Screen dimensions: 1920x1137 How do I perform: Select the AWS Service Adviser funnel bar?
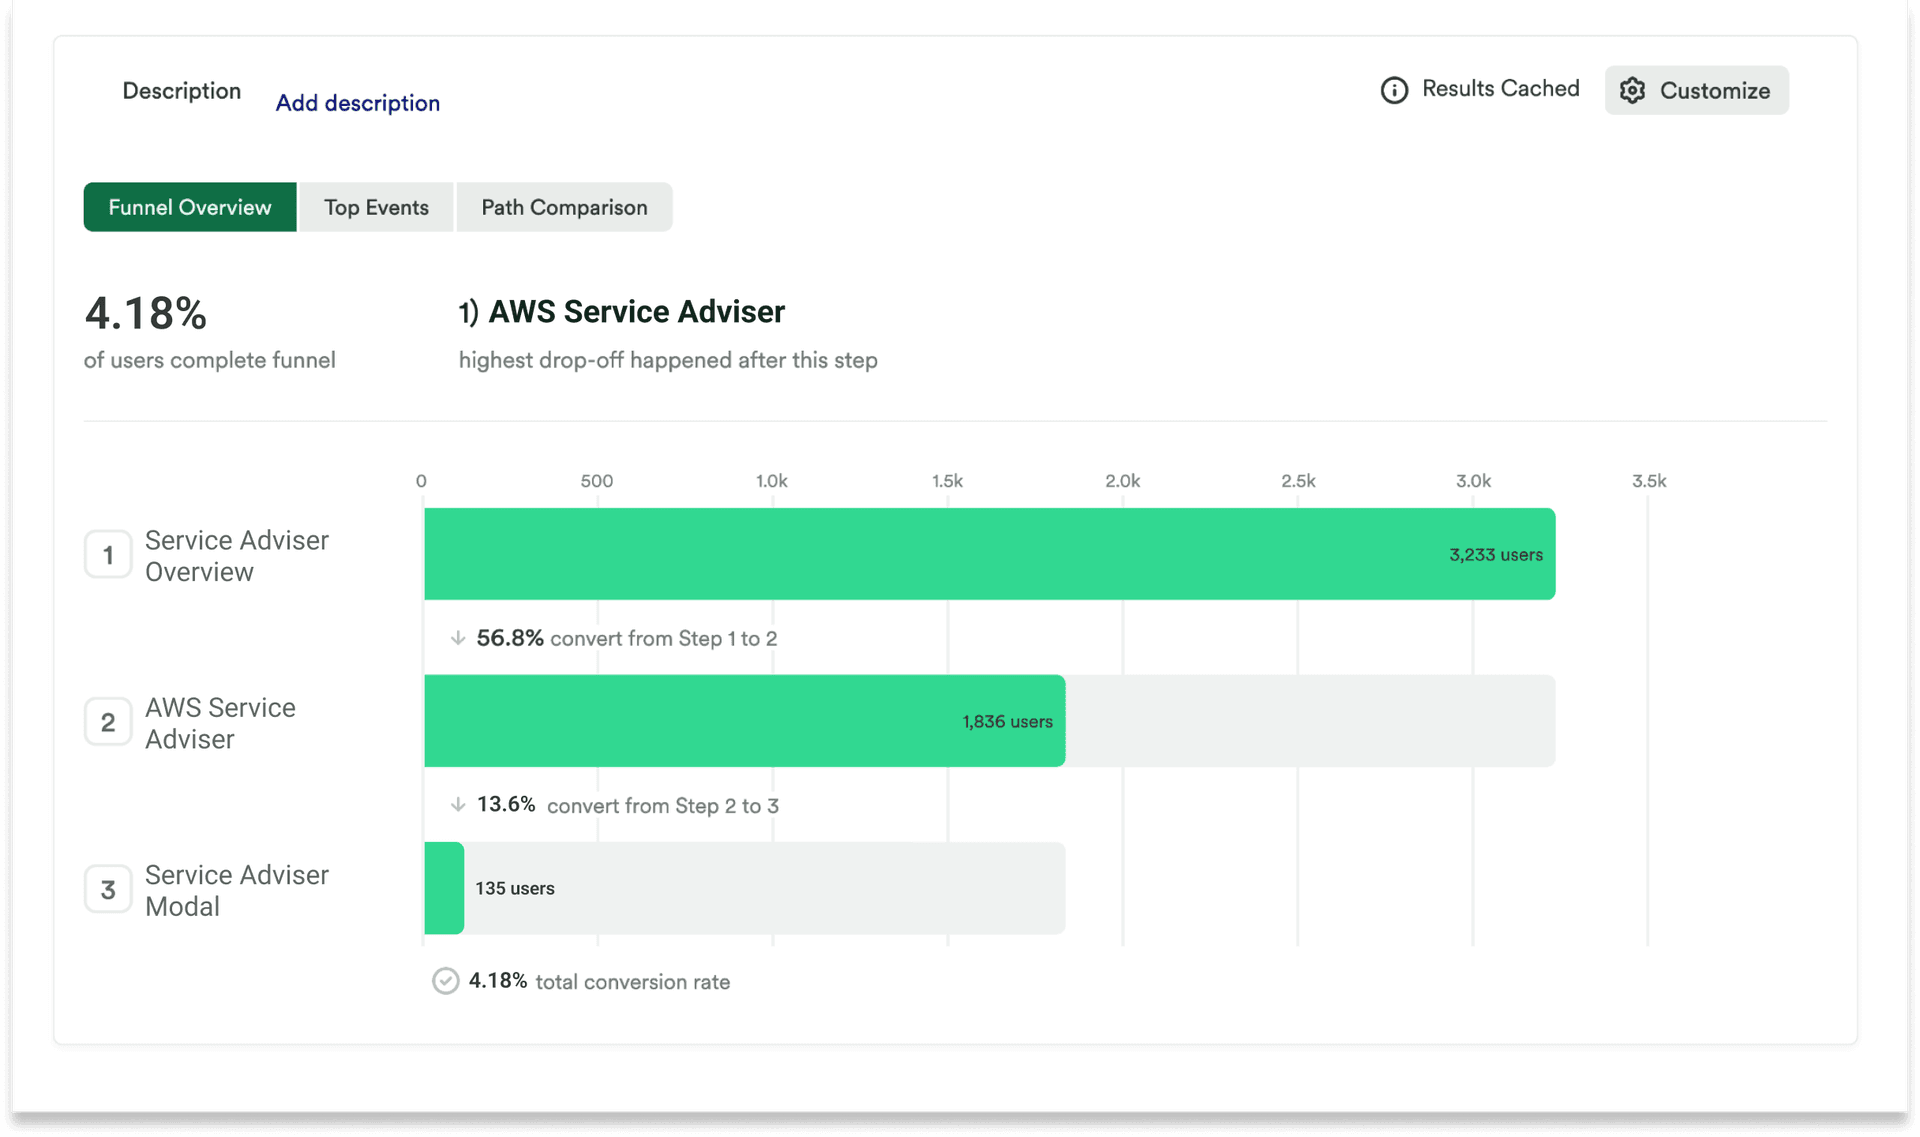click(x=745, y=721)
